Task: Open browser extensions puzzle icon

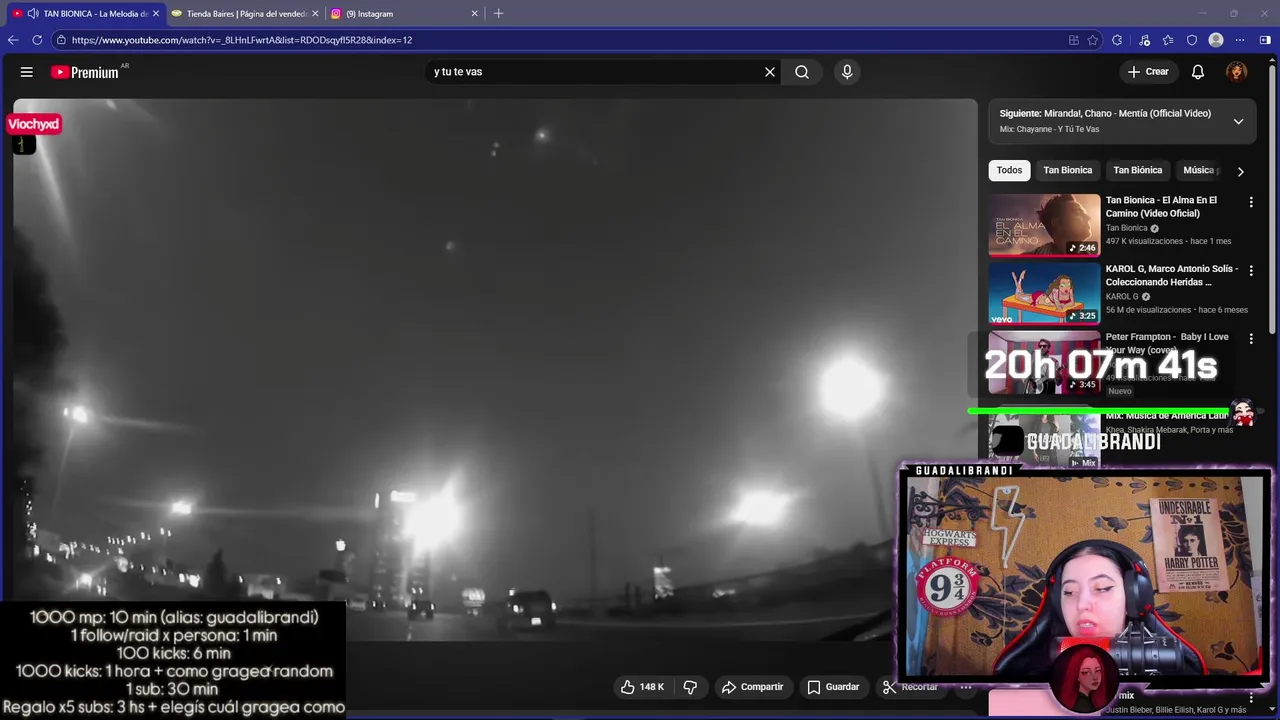Action: pos(1117,40)
